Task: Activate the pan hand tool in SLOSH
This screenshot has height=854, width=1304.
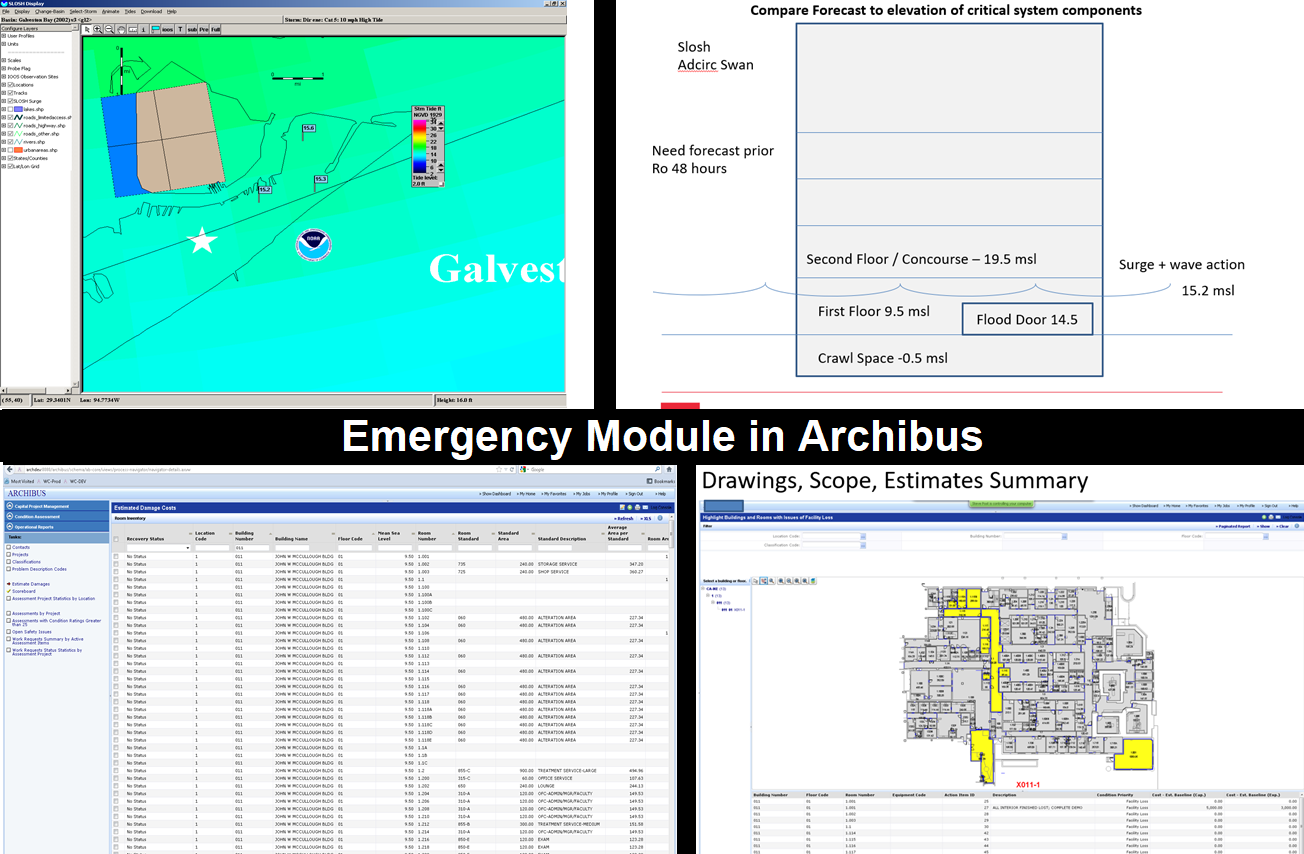Action: click(x=120, y=29)
